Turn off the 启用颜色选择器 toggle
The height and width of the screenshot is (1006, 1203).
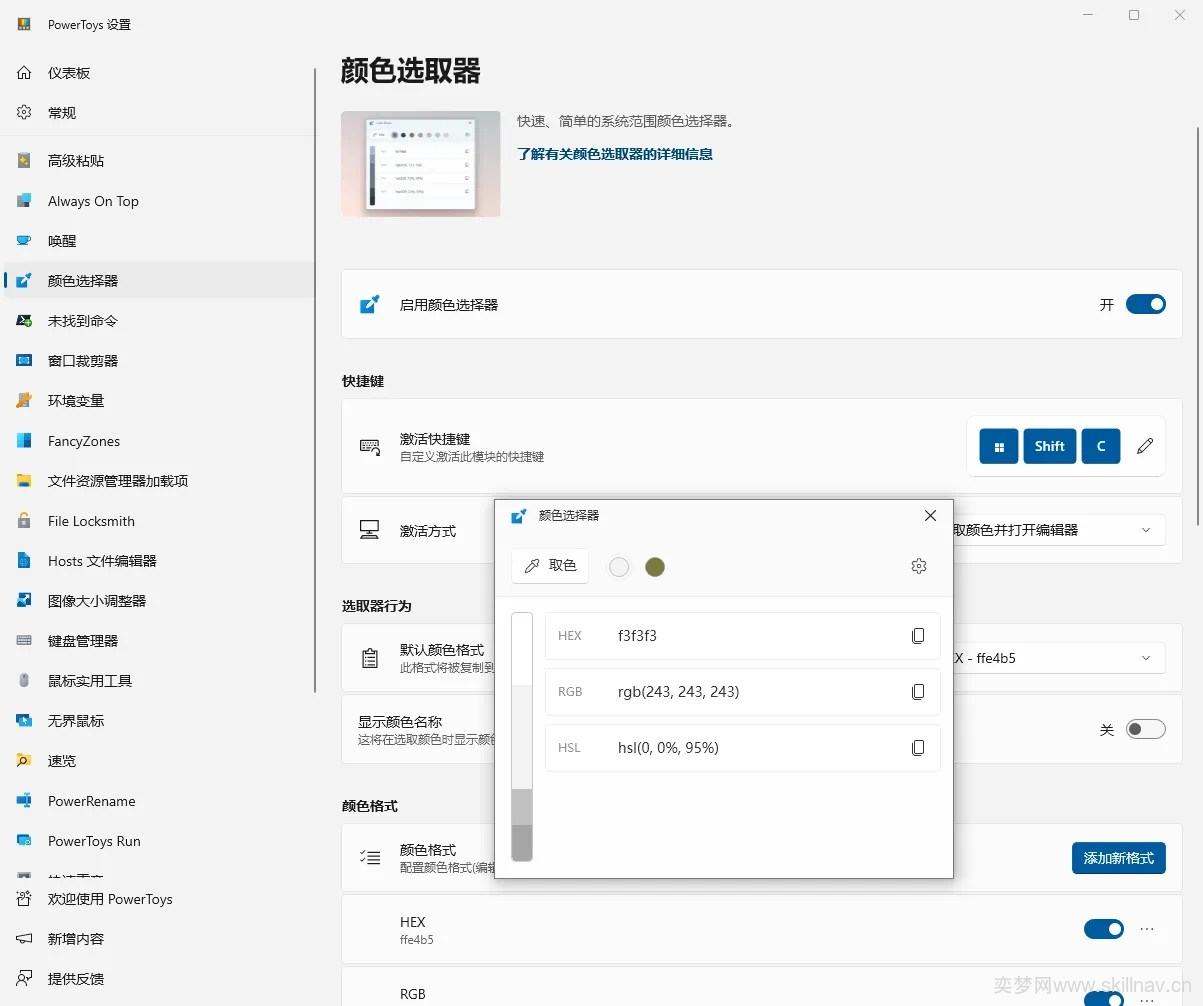[x=1146, y=304]
